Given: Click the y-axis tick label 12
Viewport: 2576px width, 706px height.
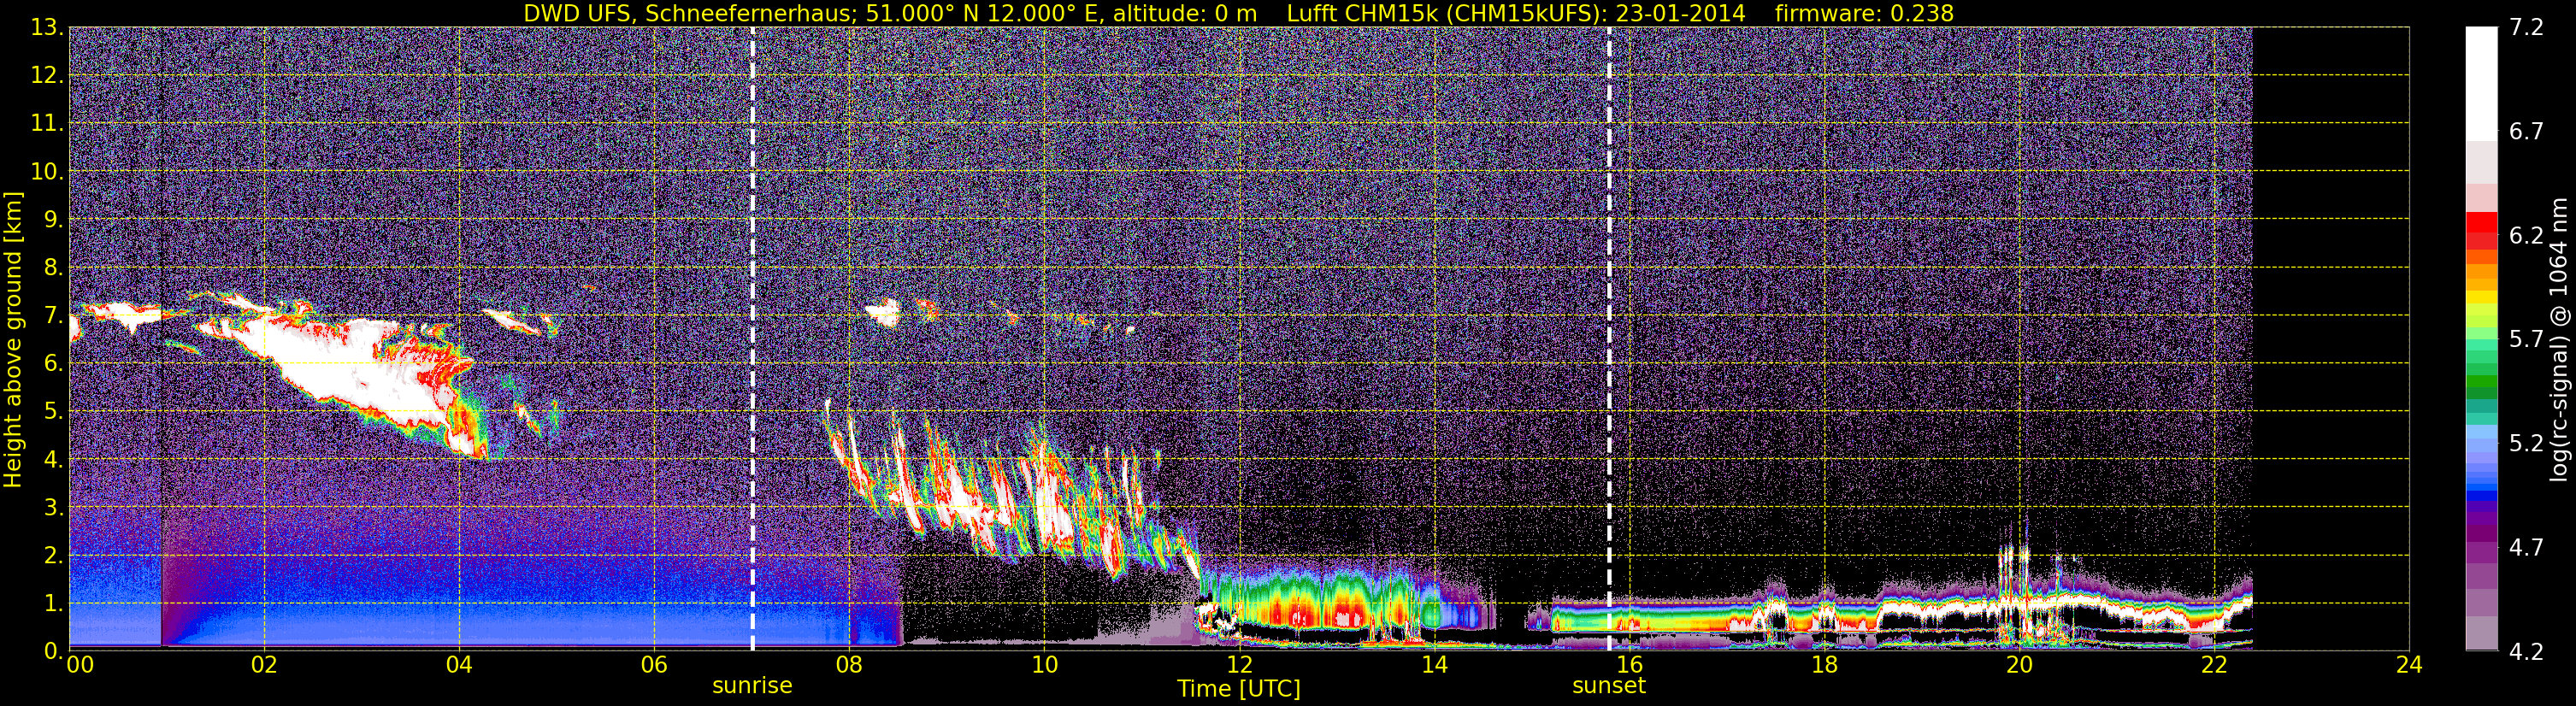Looking at the screenshot, I should coord(46,75).
